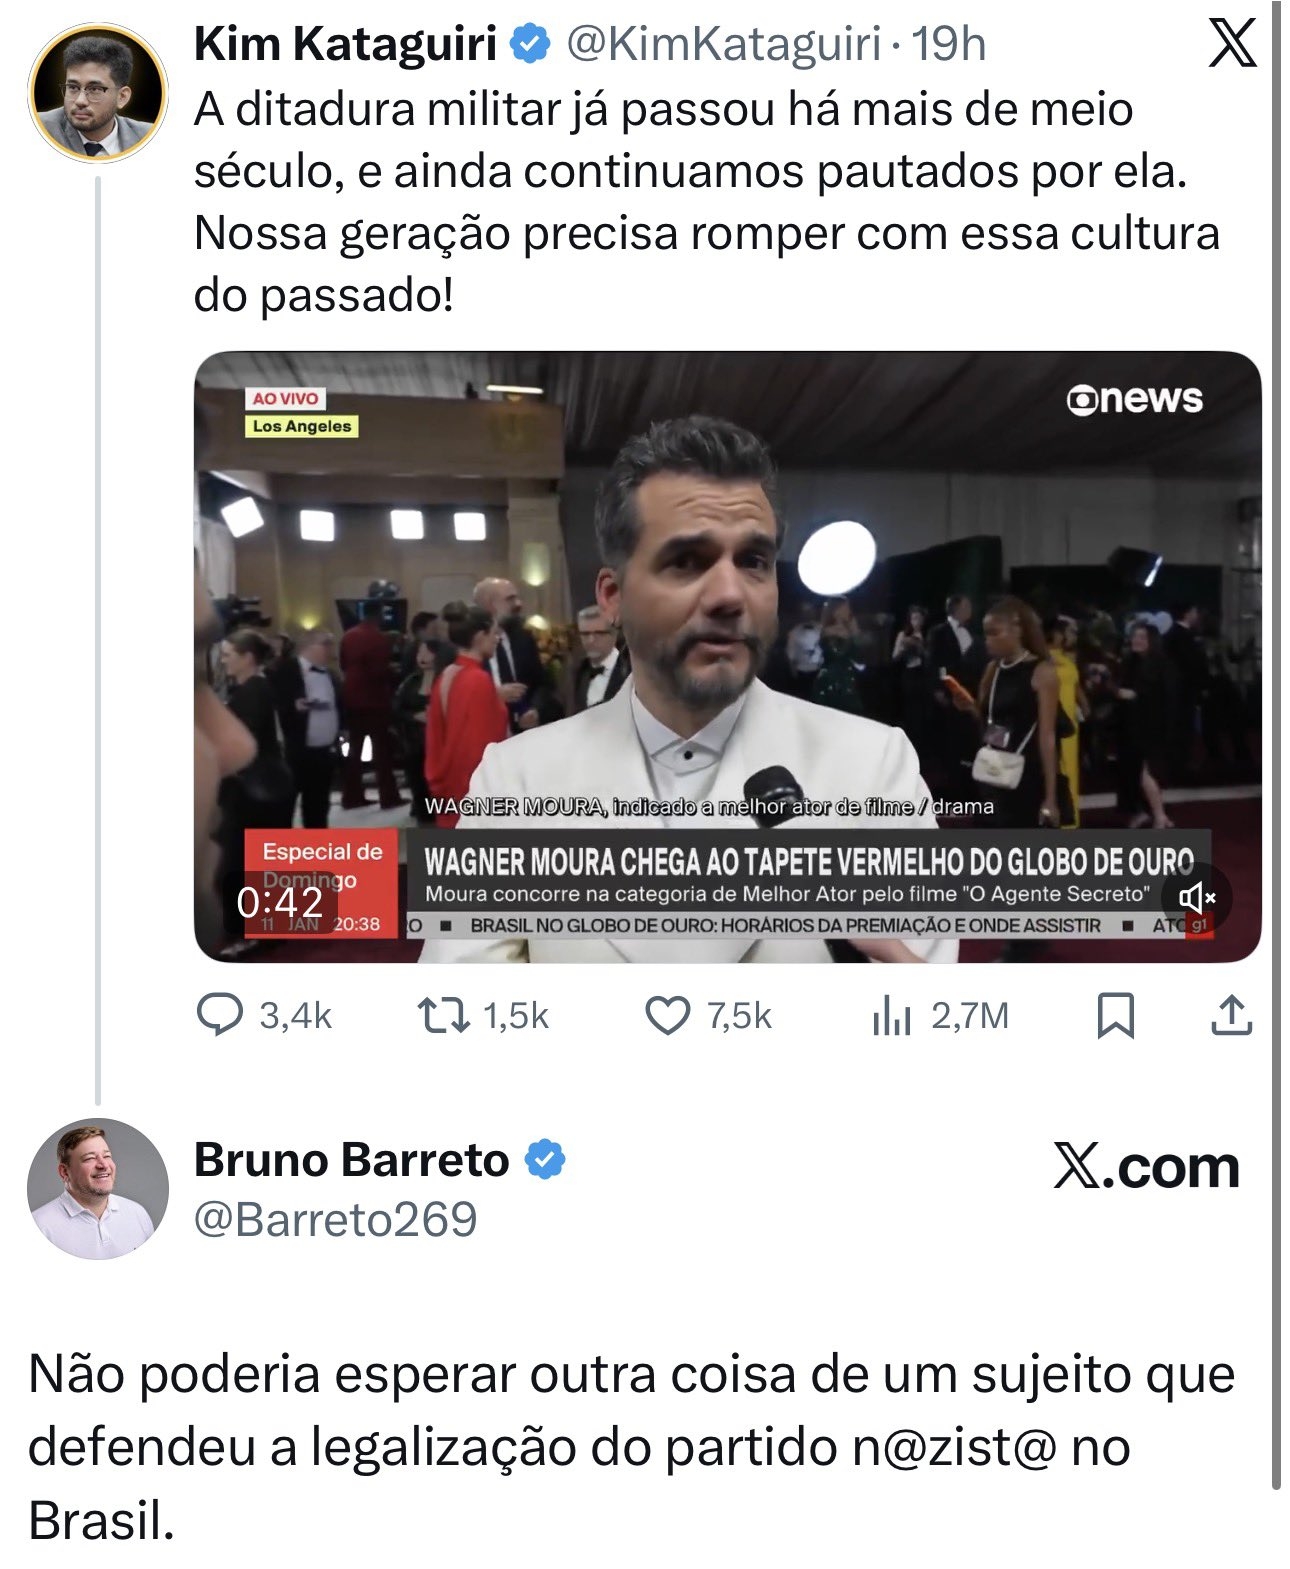This screenshot has height=1569, width=1290.
Task: Open the Bruno Barreto display name
Action: click(x=351, y=1160)
